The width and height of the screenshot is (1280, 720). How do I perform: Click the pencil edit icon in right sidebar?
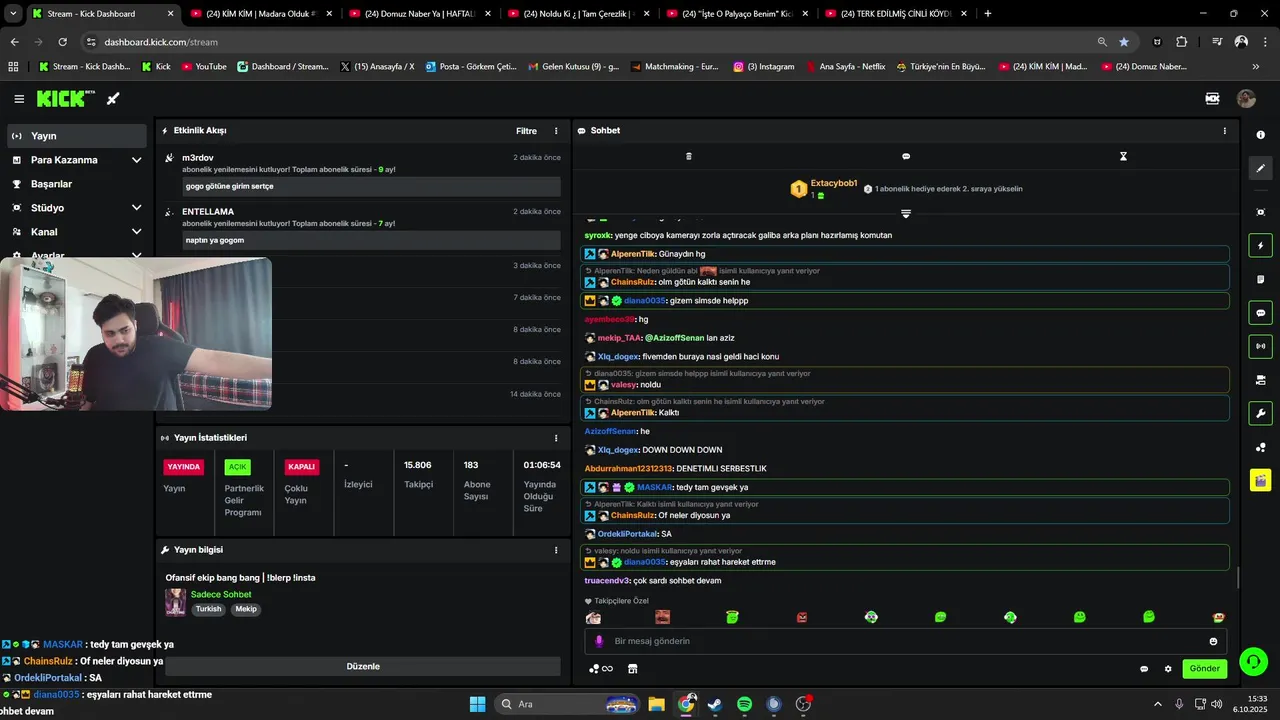tap(1260, 169)
